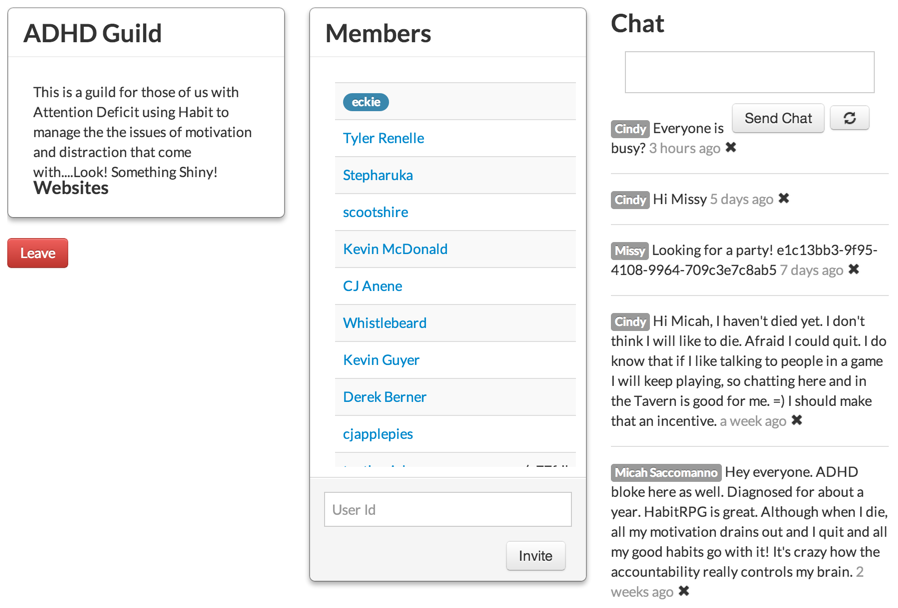898x608 pixels.
Task: Open Whistlebeard's member profile
Action: click(x=385, y=323)
